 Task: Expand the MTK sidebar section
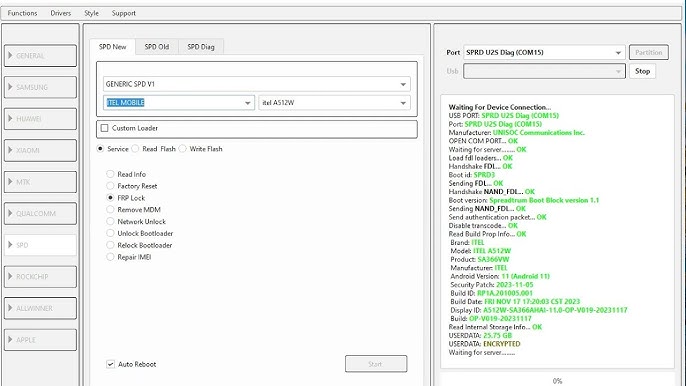coord(40,182)
